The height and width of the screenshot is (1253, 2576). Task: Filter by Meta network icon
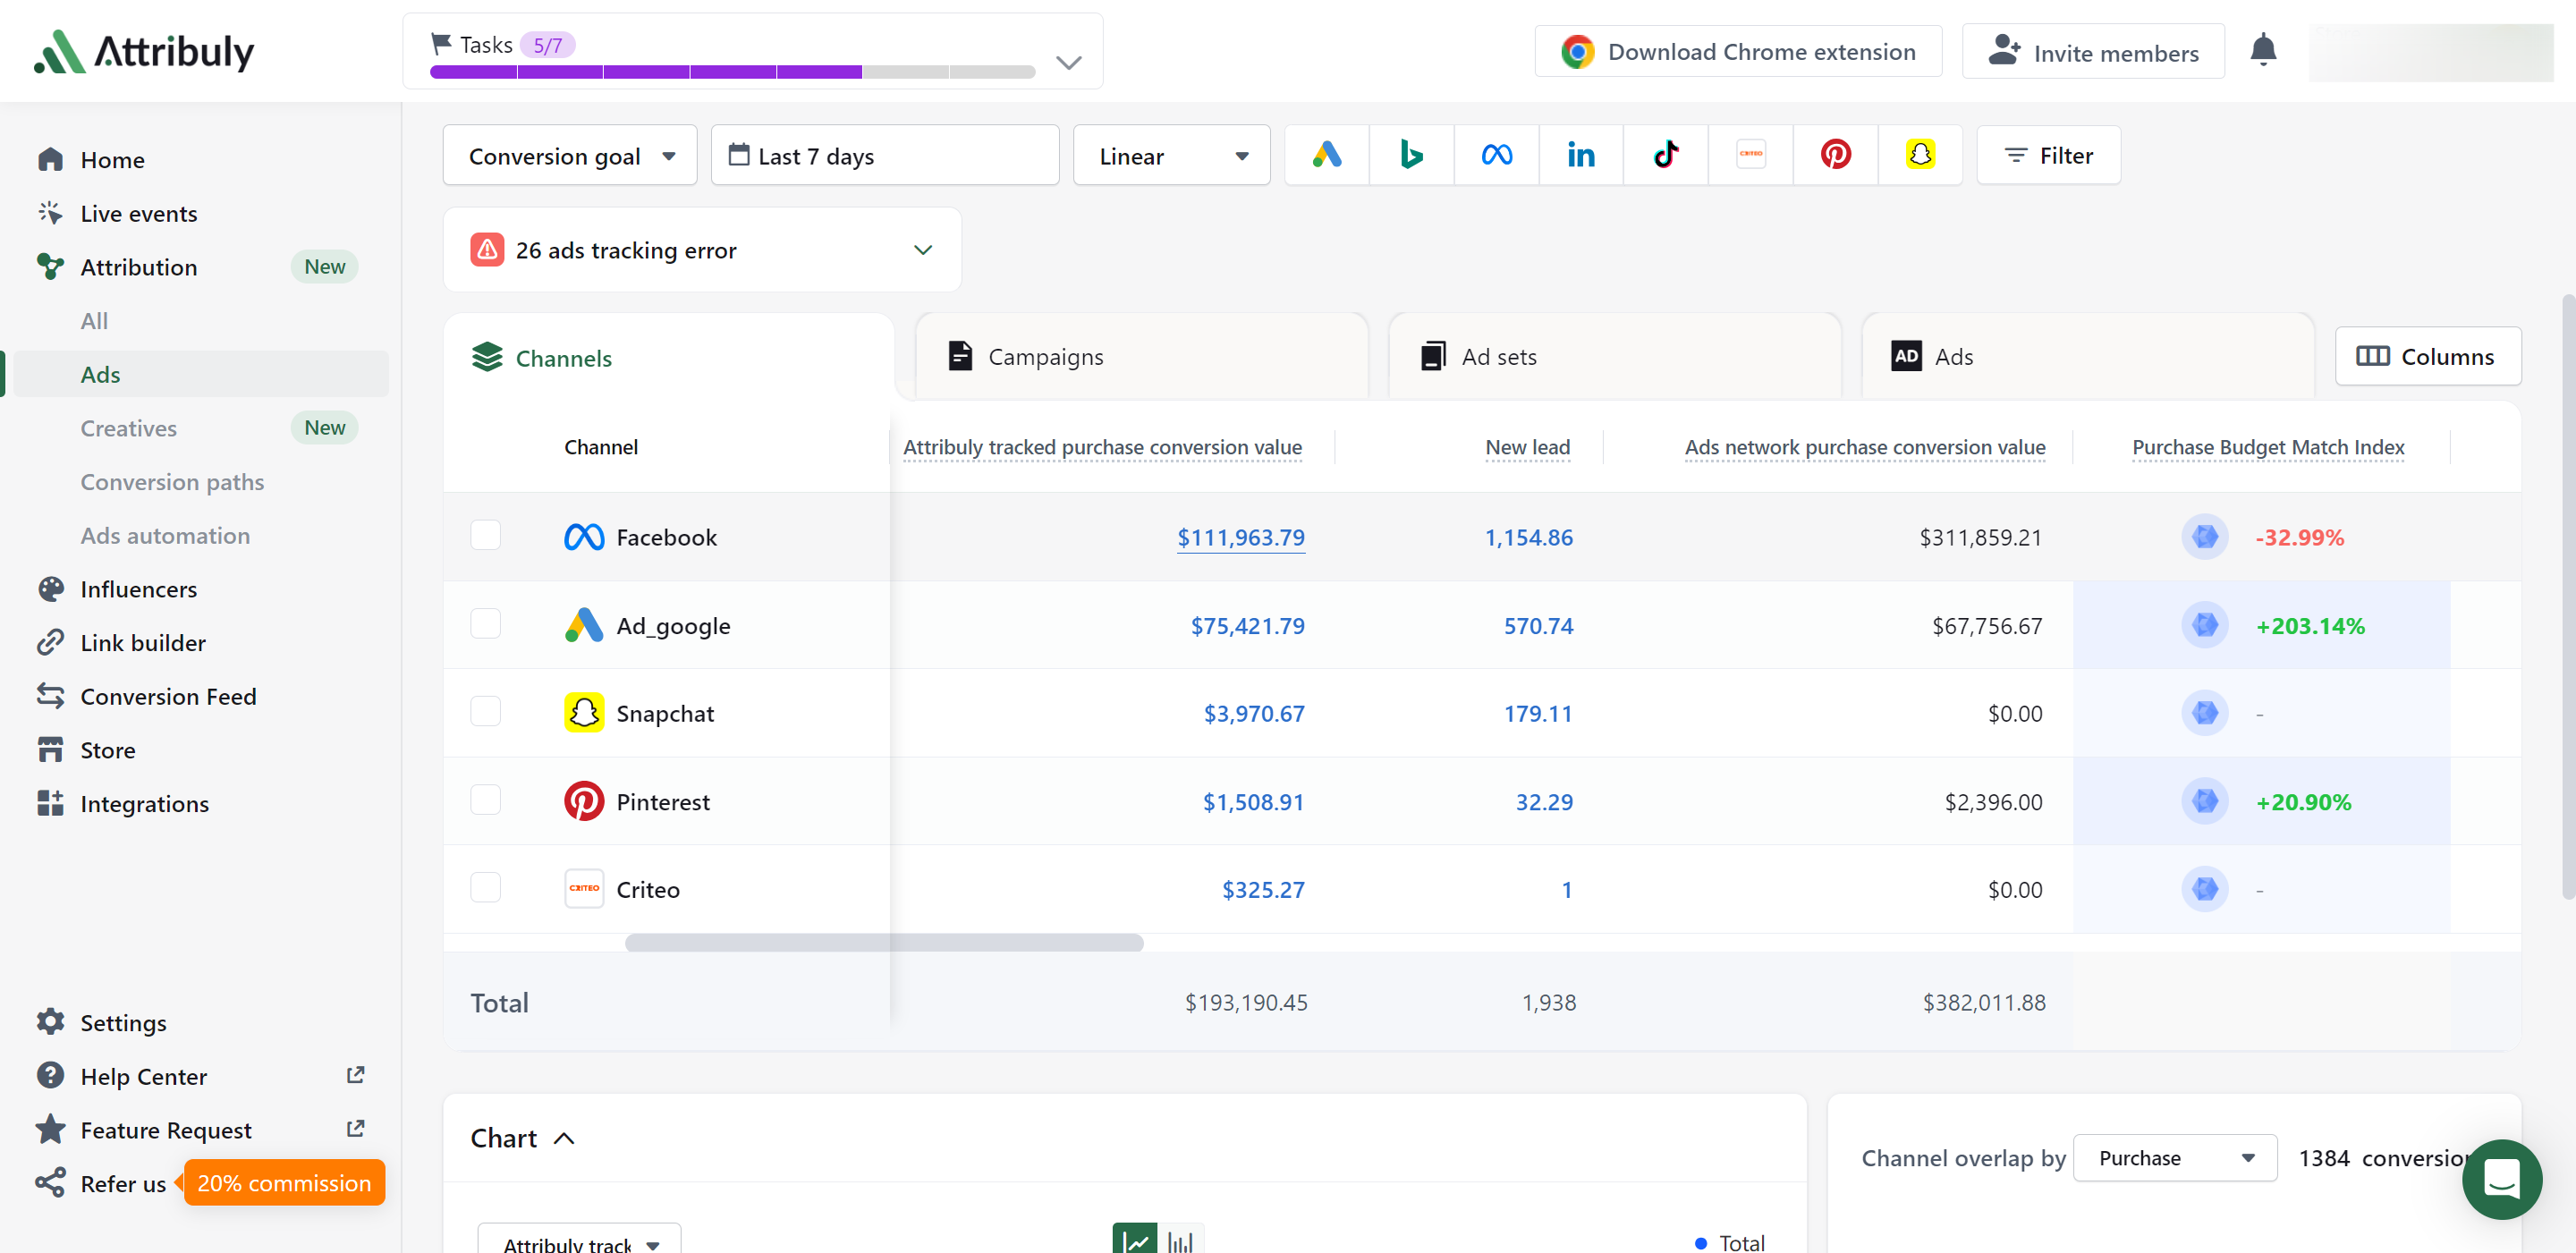click(1496, 155)
